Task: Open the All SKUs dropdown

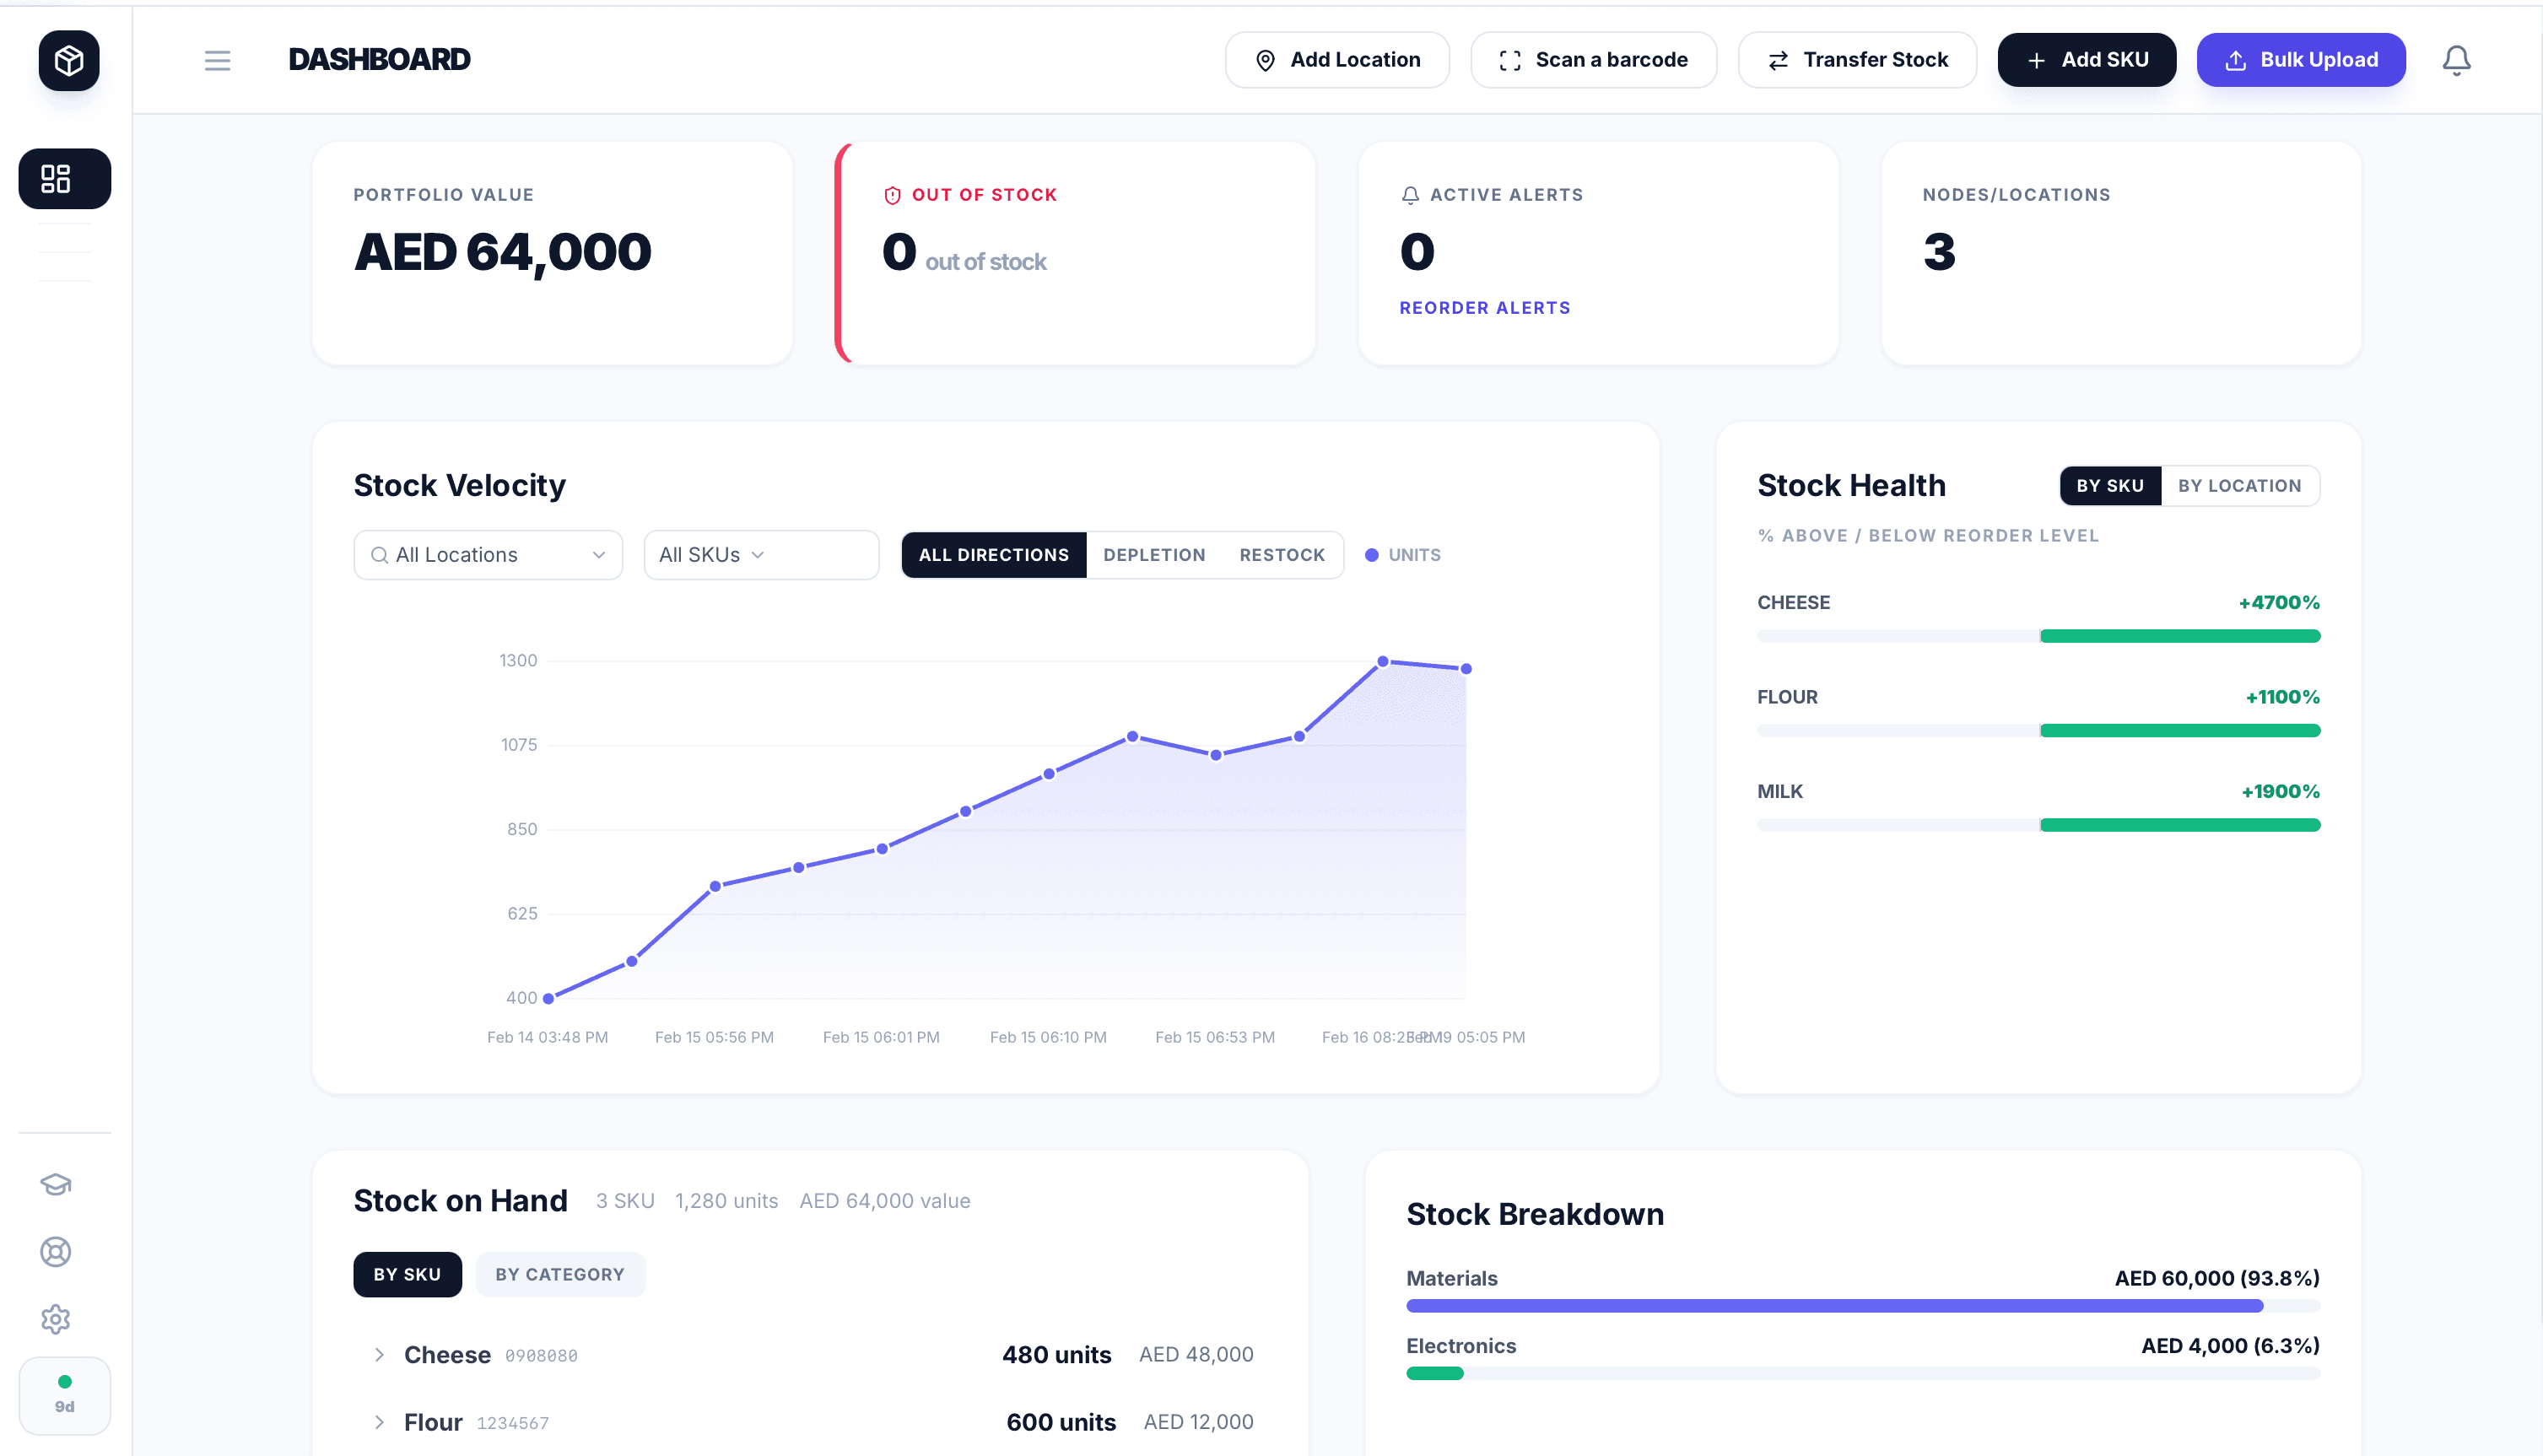Action: (761, 554)
